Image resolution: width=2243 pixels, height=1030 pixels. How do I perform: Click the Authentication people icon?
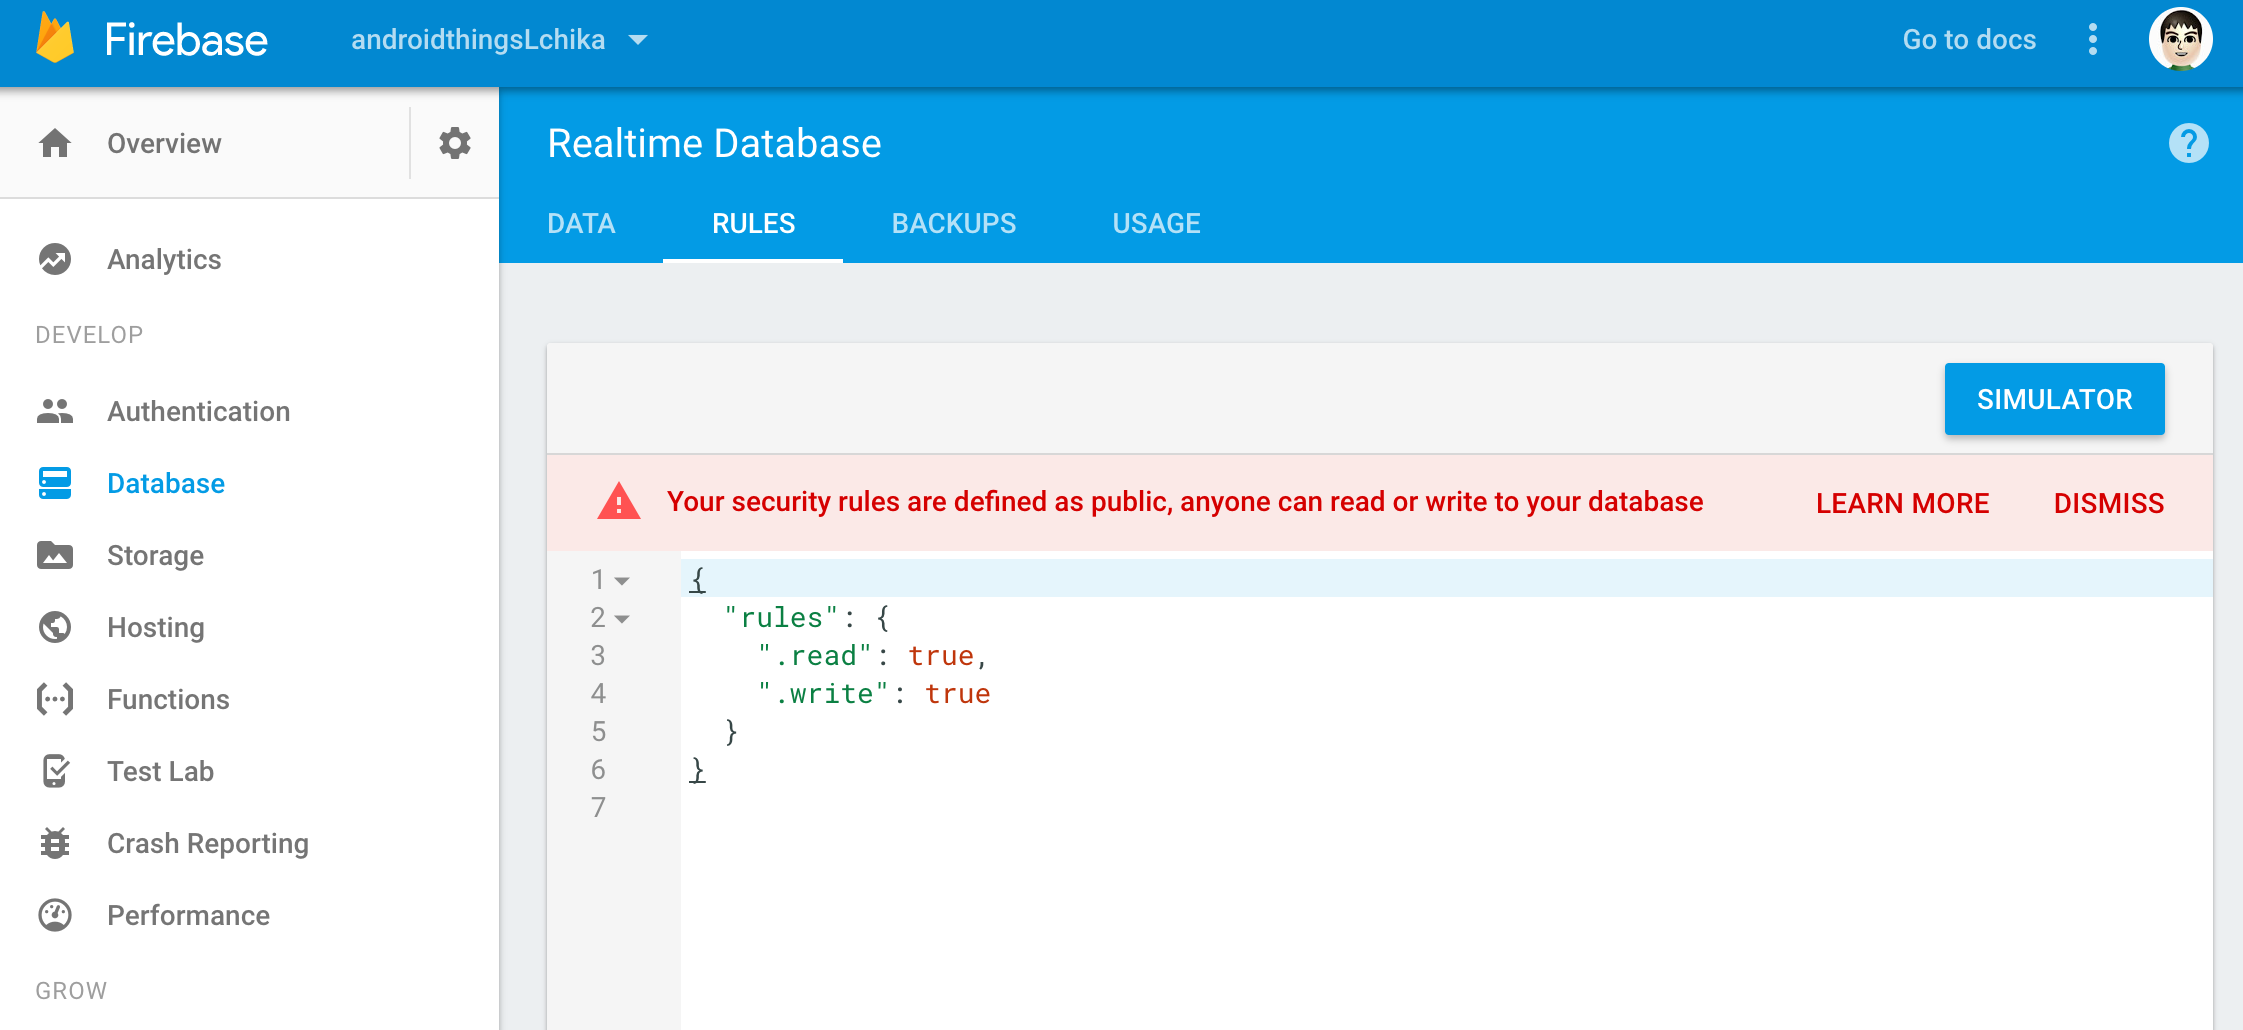(55, 411)
